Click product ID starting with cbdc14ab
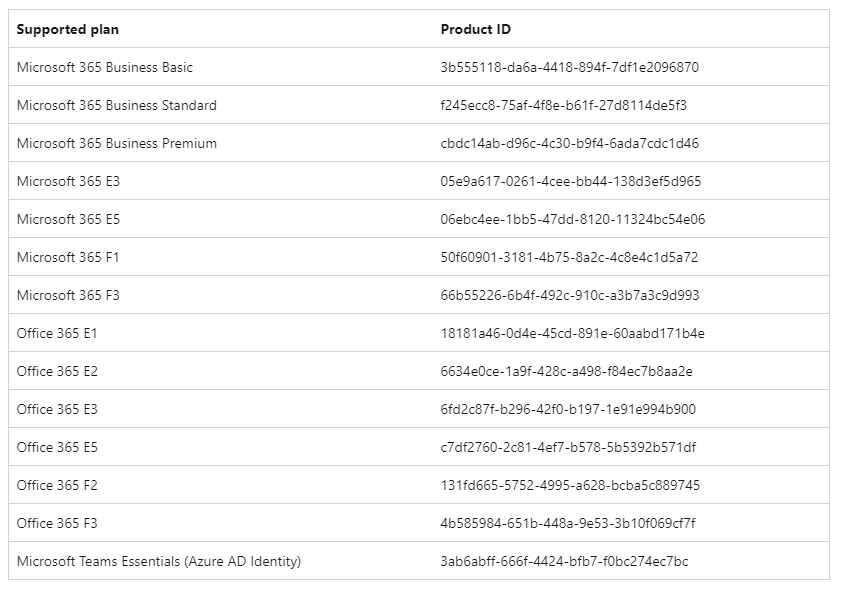 [x=570, y=143]
